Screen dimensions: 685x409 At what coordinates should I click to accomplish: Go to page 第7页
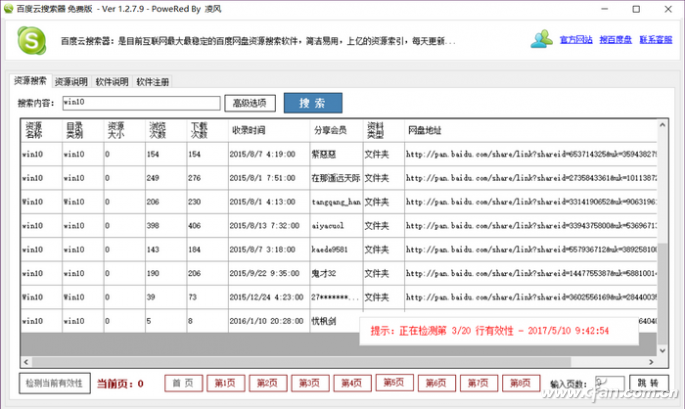pos(479,383)
